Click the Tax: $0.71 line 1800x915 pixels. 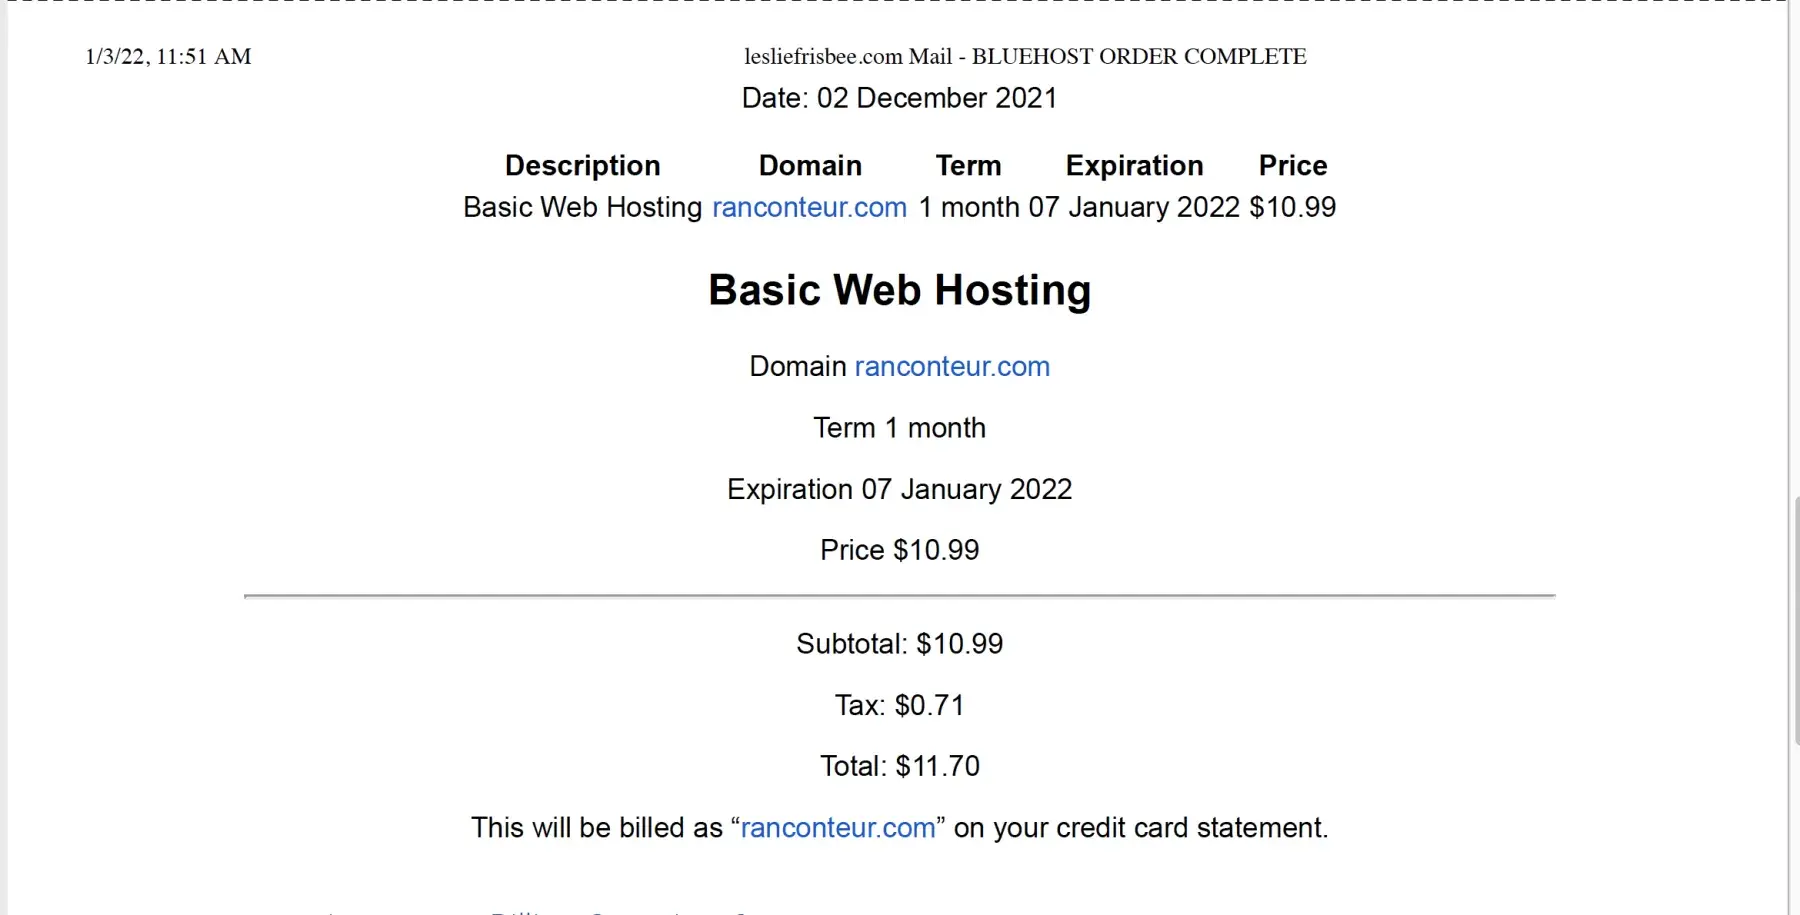coord(899,706)
